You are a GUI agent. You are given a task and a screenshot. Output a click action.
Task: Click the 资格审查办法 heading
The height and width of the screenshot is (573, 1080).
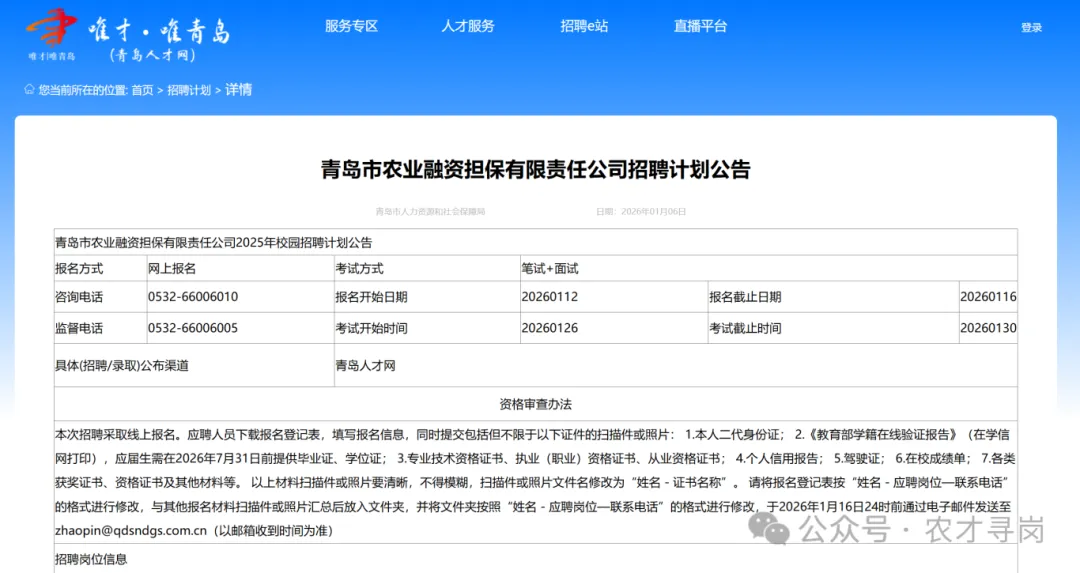(535, 404)
